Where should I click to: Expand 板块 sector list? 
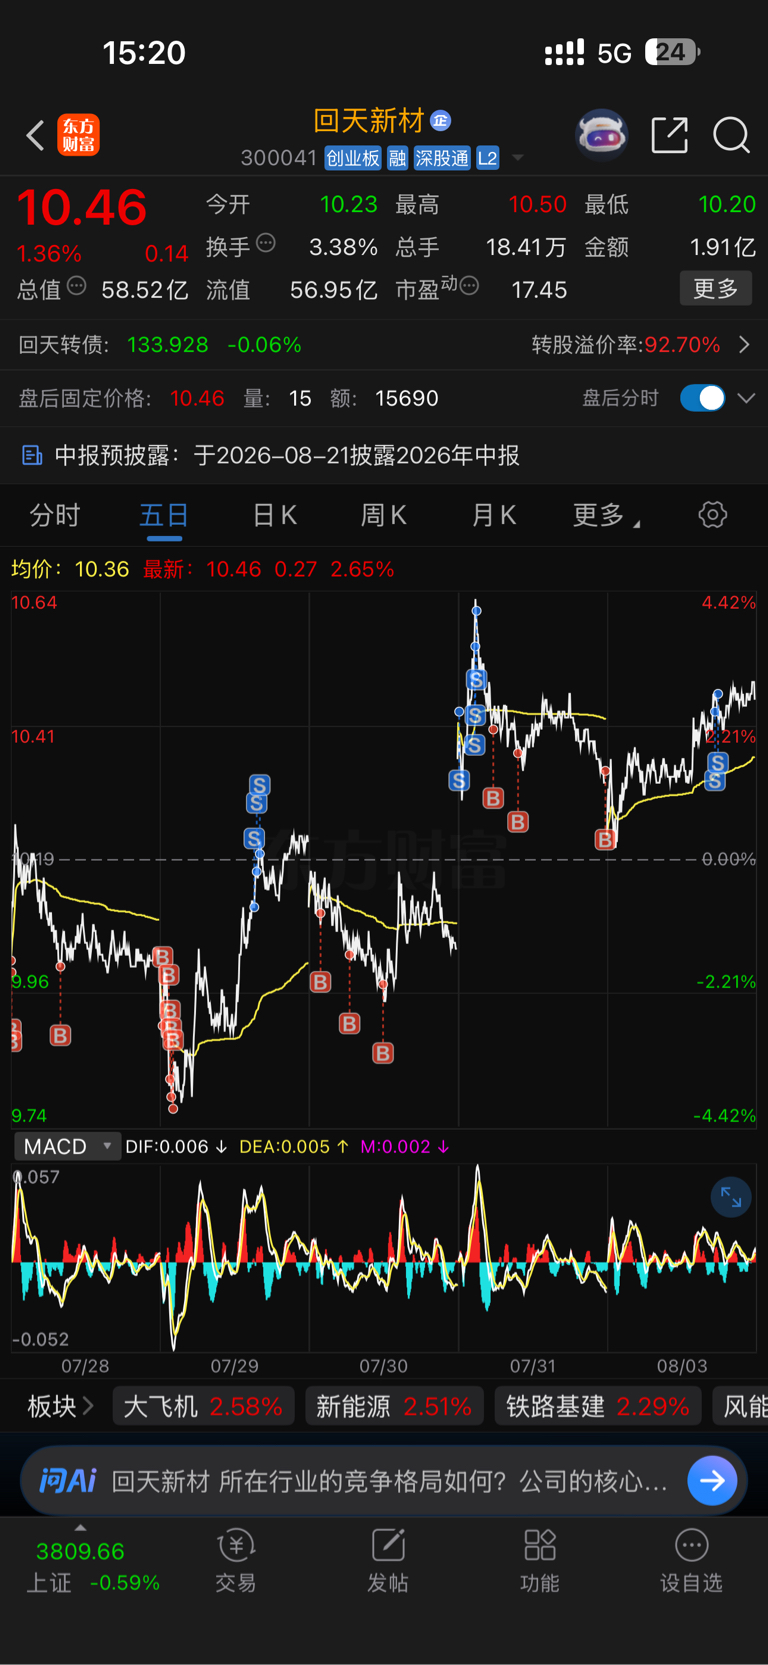click(x=60, y=1407)
